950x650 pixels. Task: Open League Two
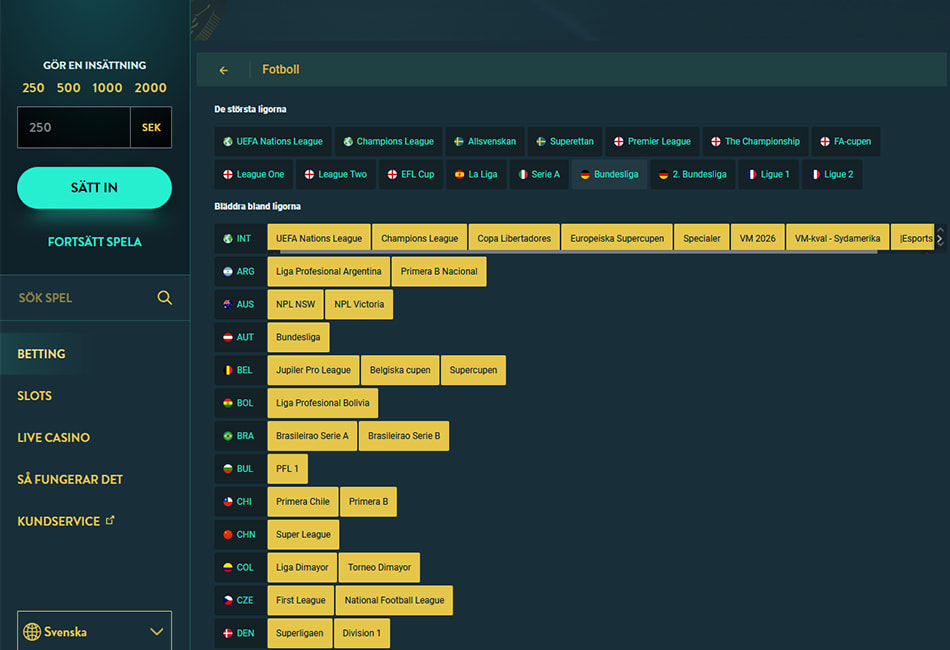(336, 174)
